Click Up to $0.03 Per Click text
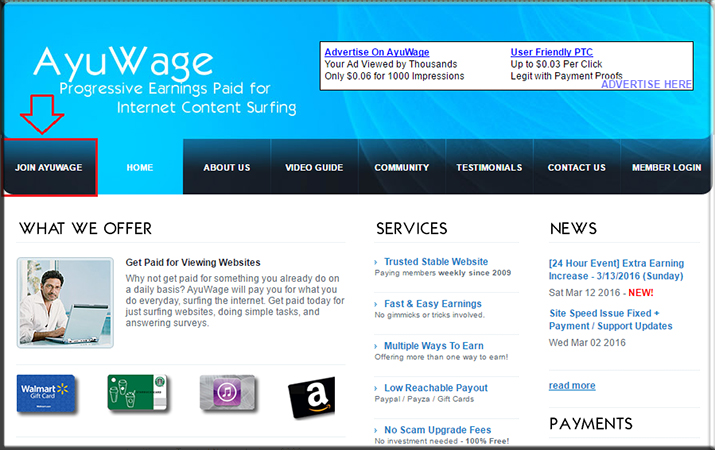This screenshot has height=450, width=715. tap(556, 64)
